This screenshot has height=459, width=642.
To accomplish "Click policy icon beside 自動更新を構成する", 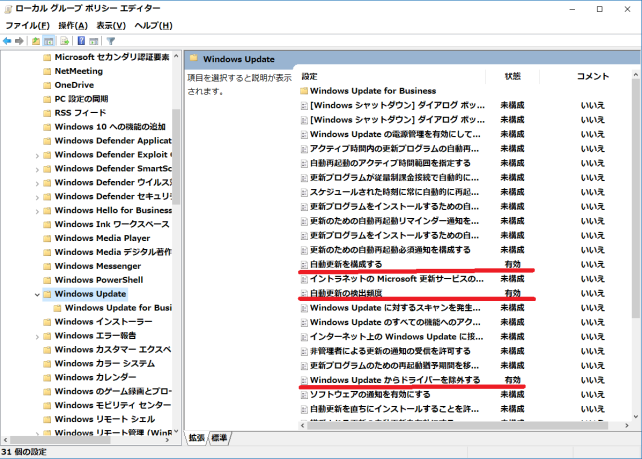I will (304, 265).
